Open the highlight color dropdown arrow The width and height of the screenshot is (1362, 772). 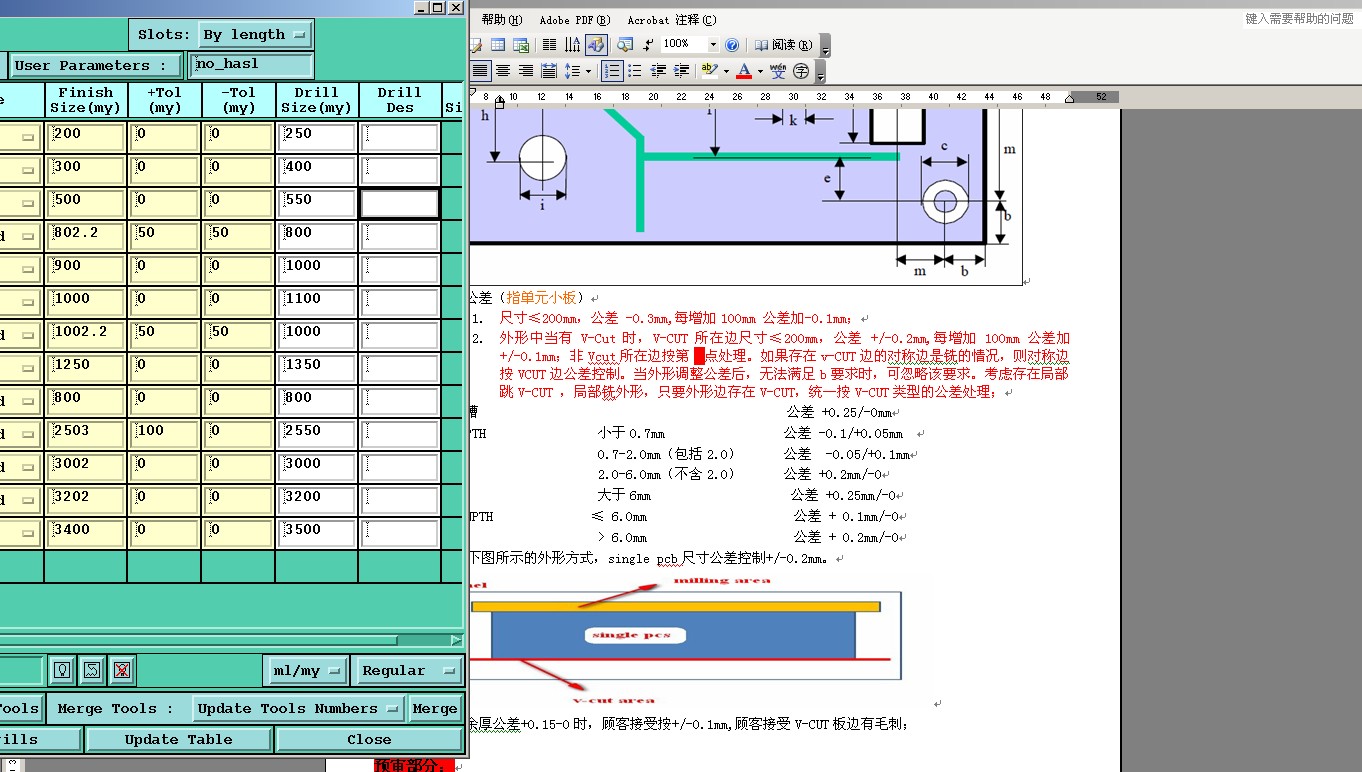click(x=726, y=71)
